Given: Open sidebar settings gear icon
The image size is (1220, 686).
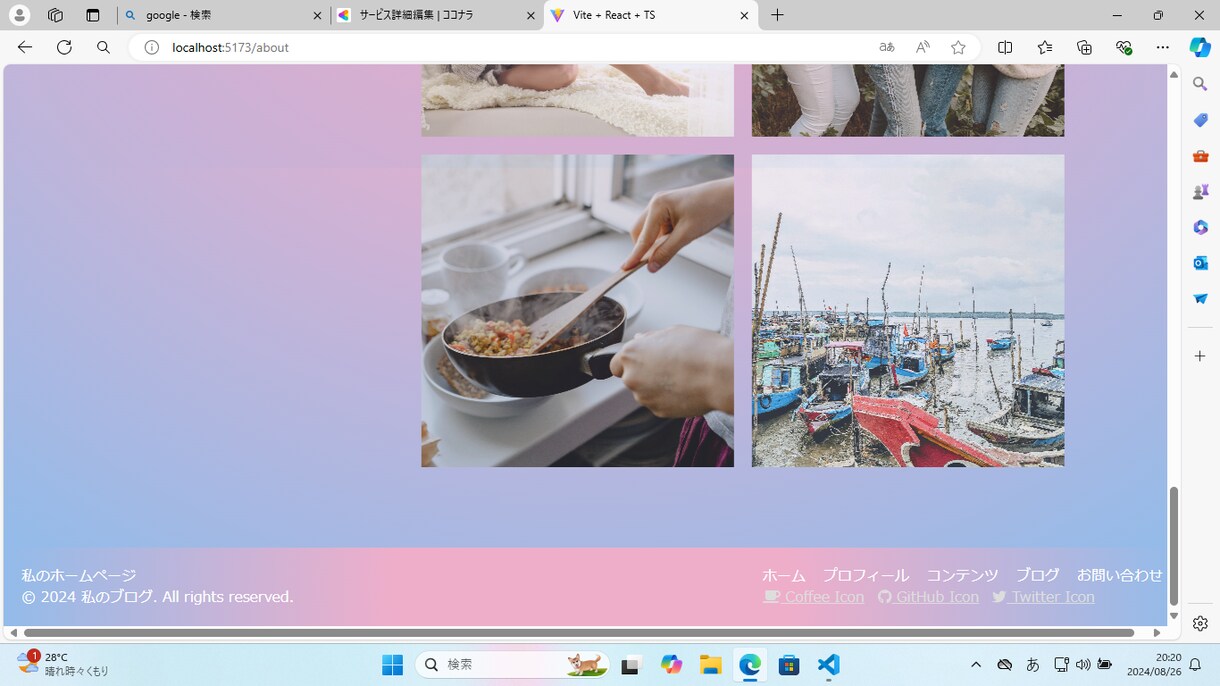Looking at the screenshot, I should click(1200, 623).
